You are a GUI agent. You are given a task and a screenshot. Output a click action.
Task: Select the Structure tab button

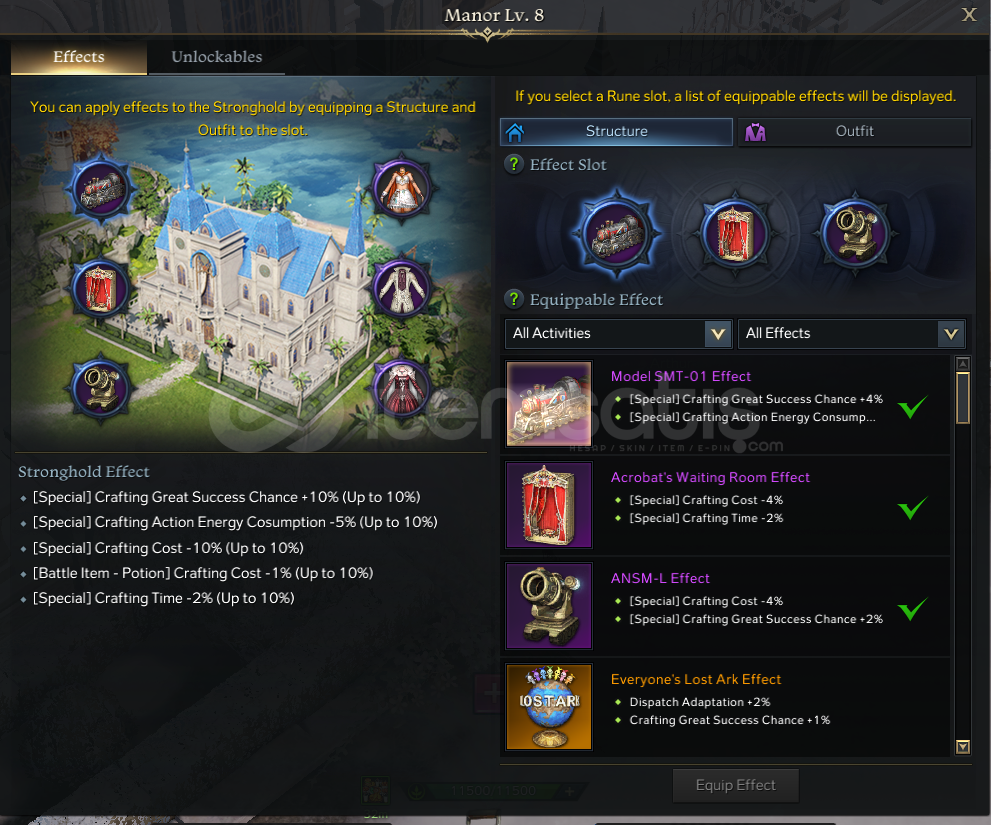[x=616, y=131]
